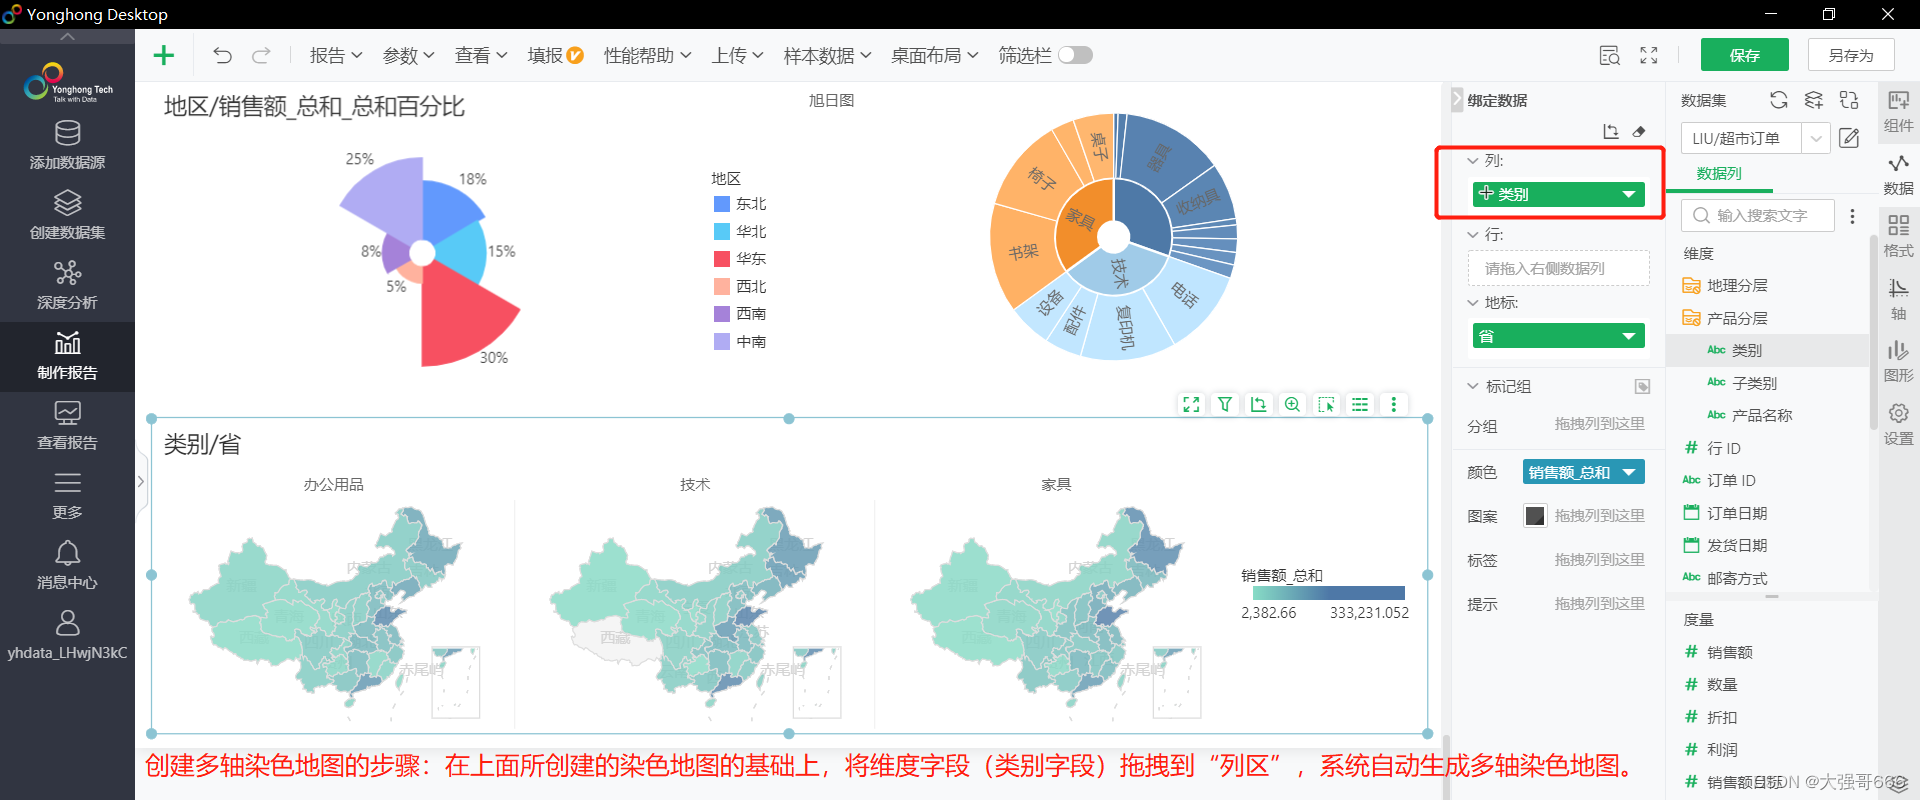The width and height of the screenshot is (1920, 800).
Task: Focus the 输入搜索文字 search field
Action: tap(1758, 215)
